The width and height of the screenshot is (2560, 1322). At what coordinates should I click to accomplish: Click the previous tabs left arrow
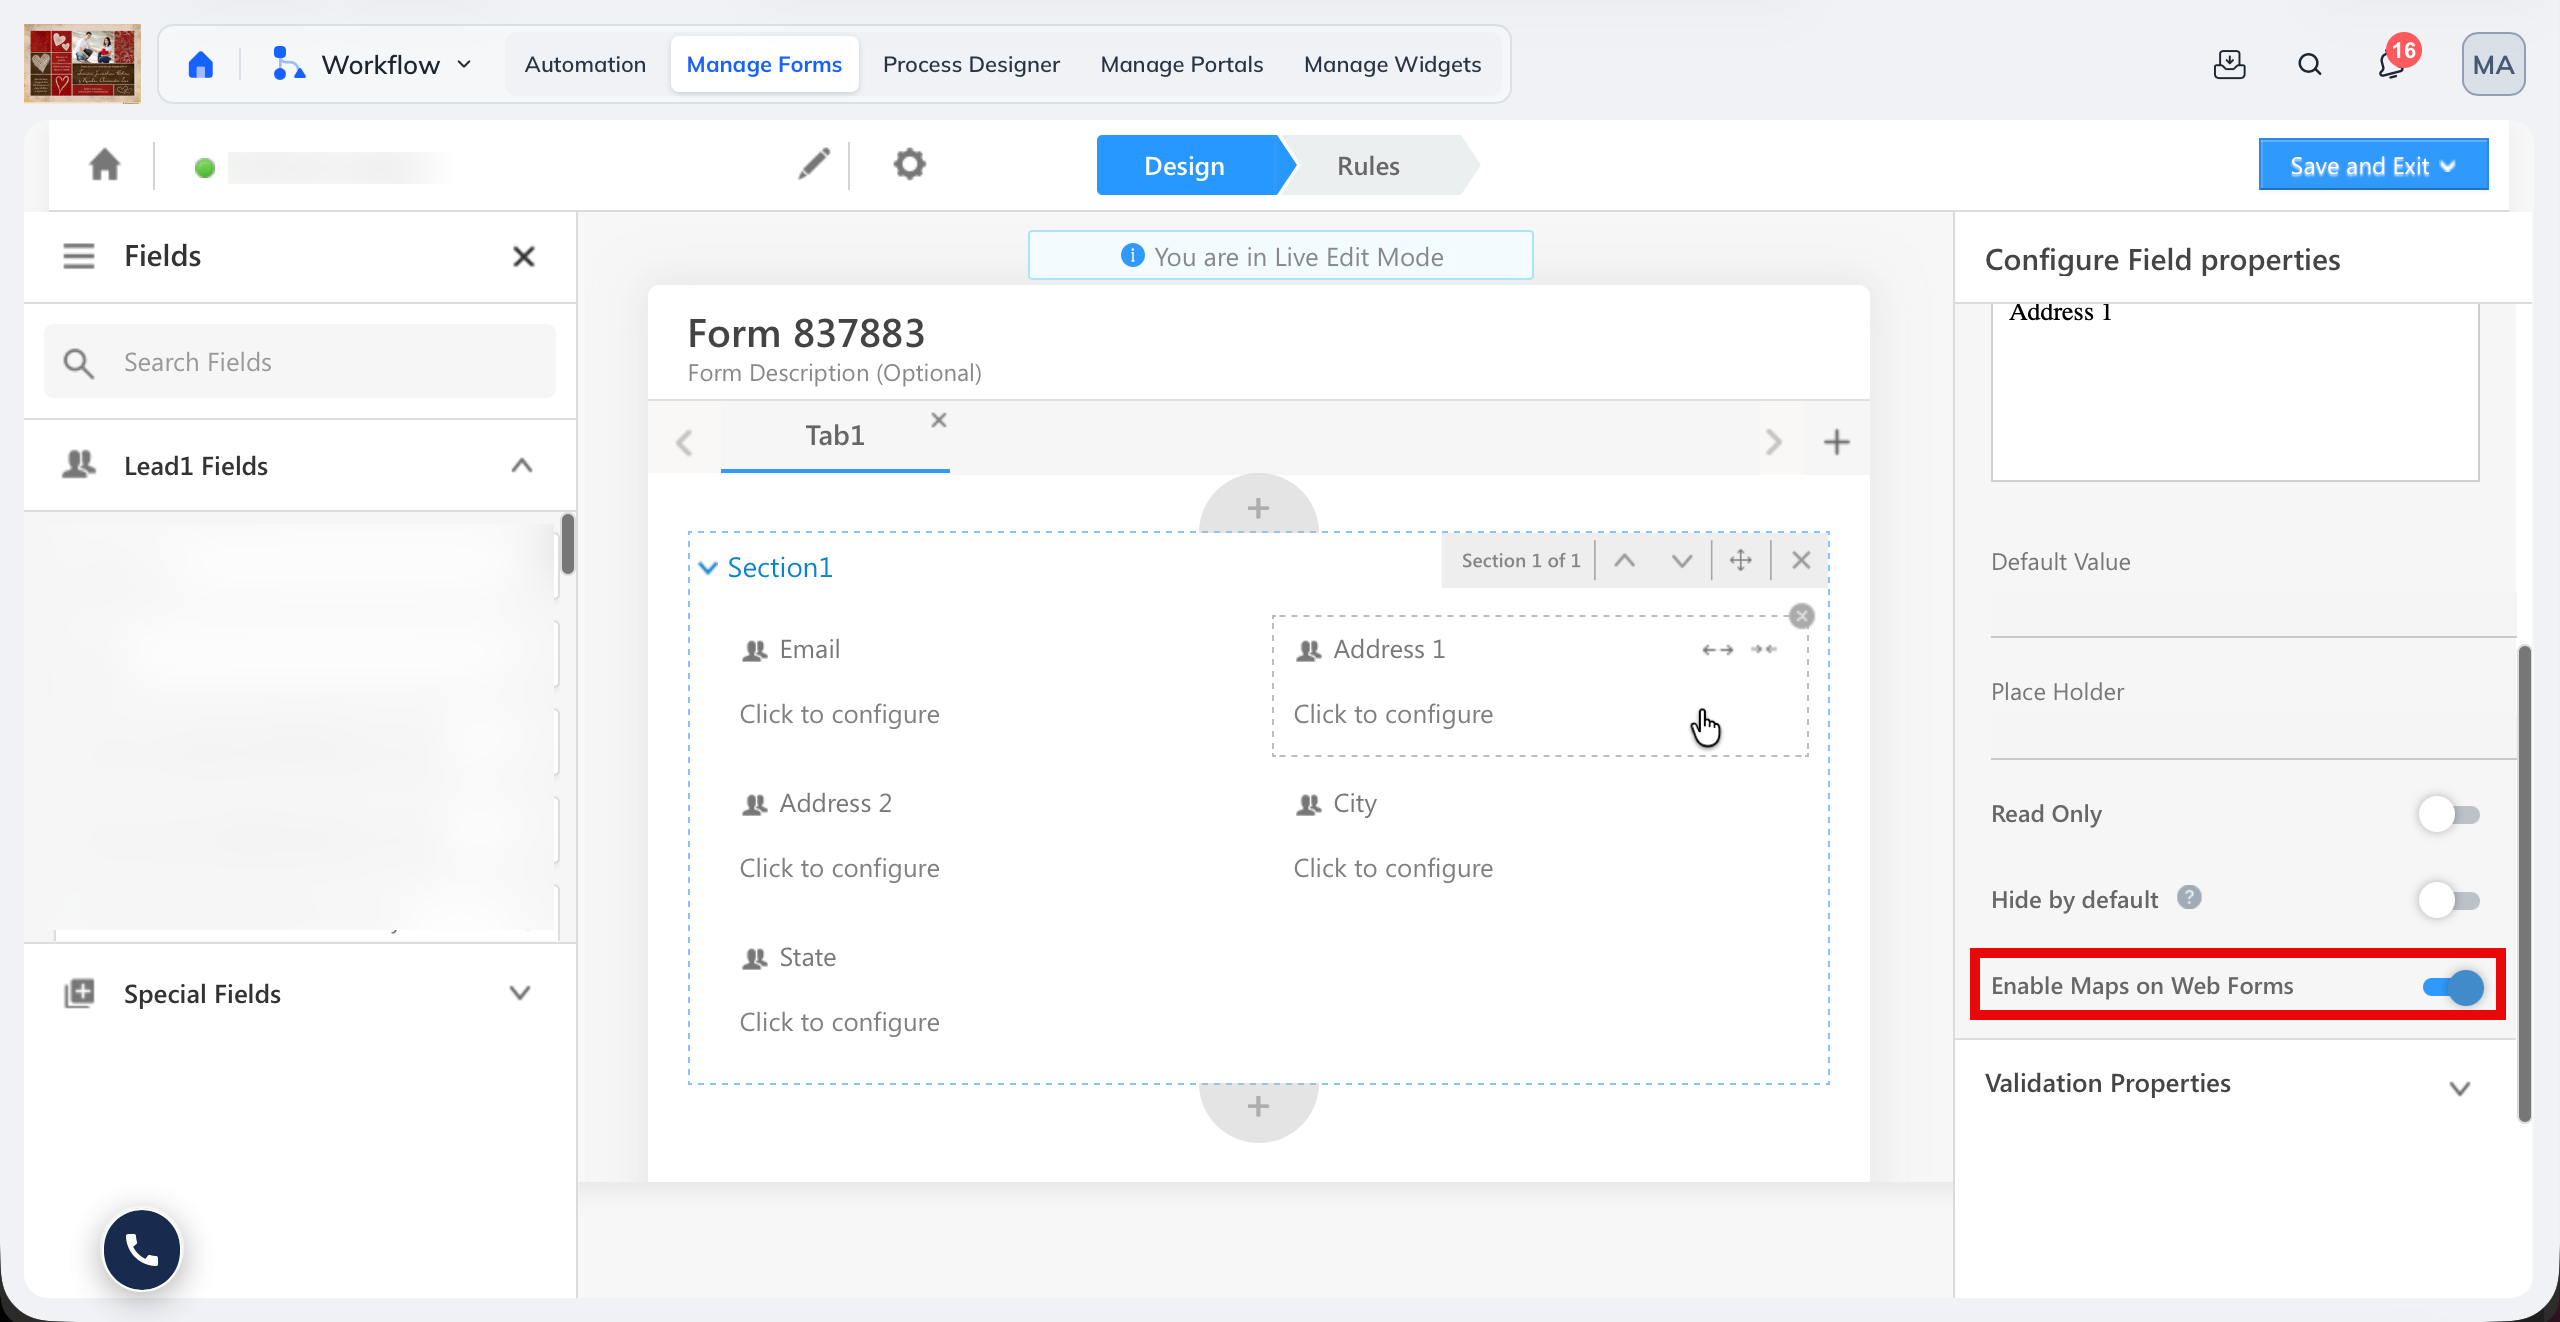[684, 442]
